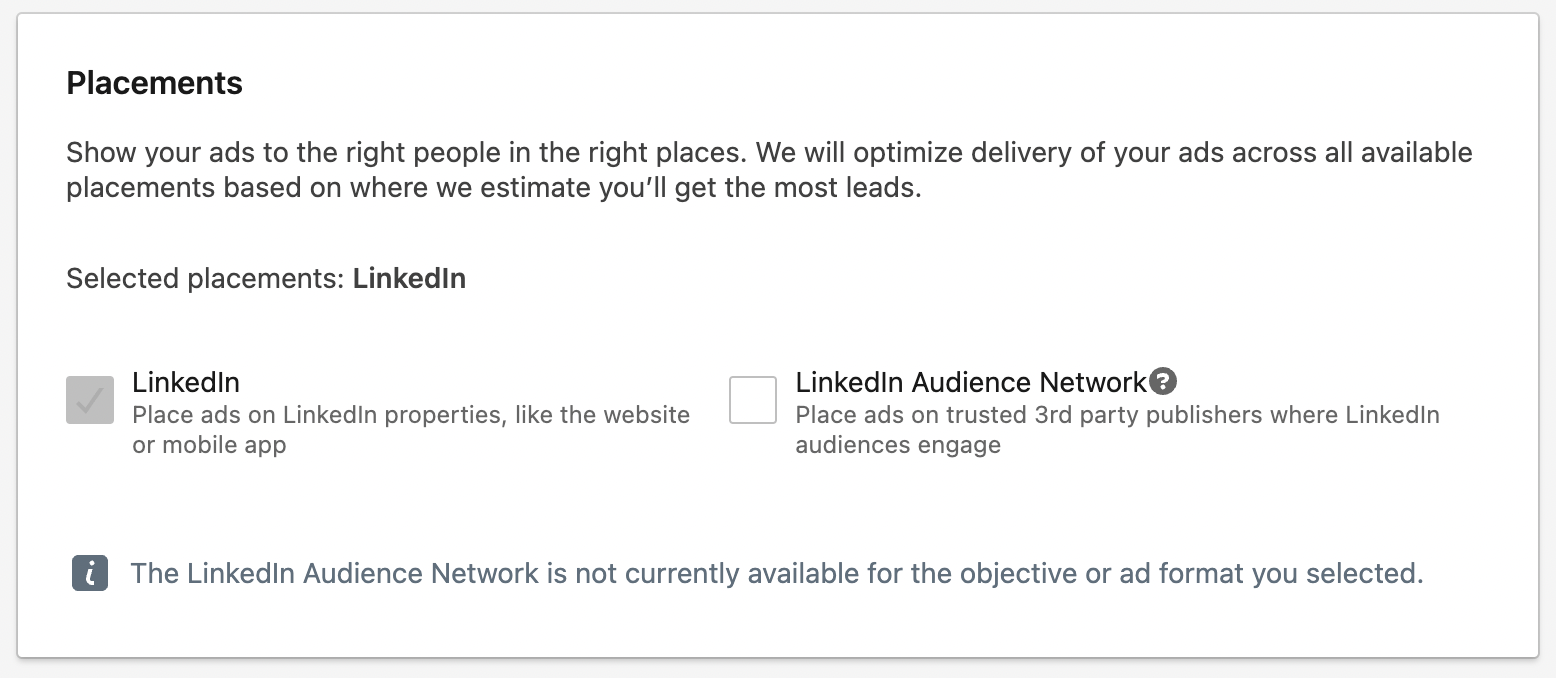The width and height of the screenshot is (1556, 678).
Task: Click the info icon beside the availability notice
Action: click(90, 573)
